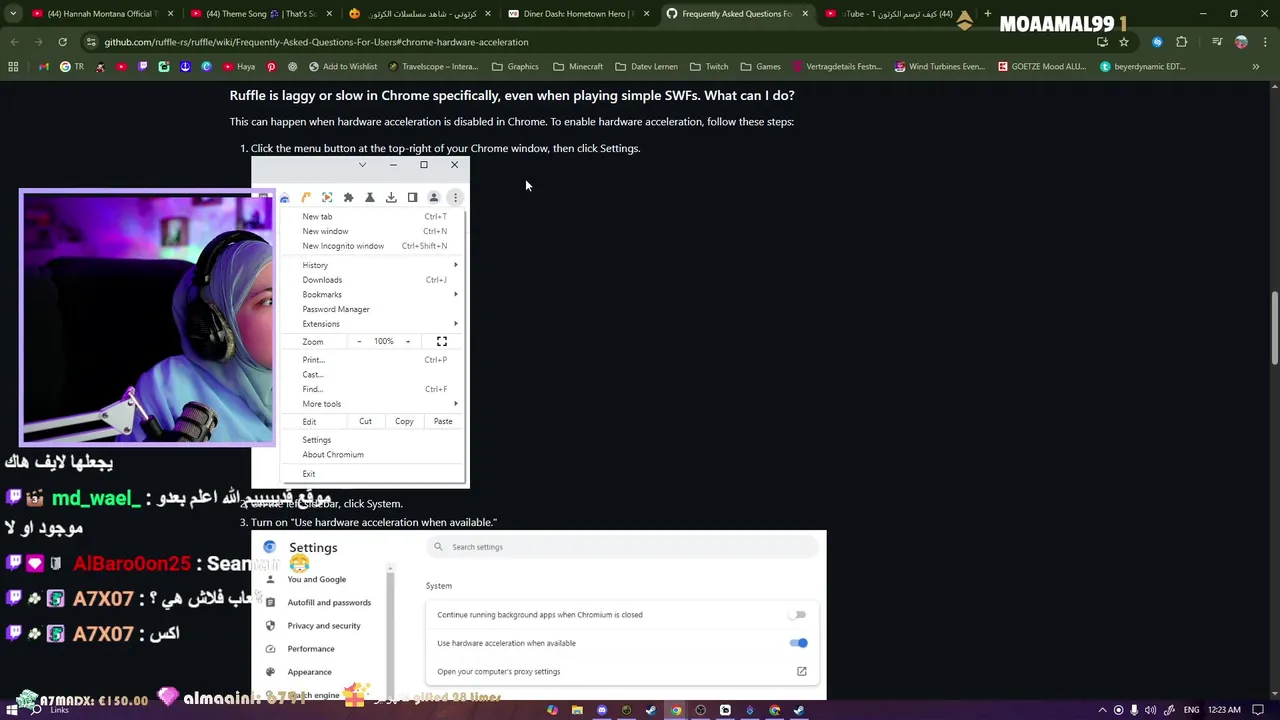Click the page's vertical scrollbar thumb
Image resolution: width=1280 pixels, height=720 pixels.
pyautogui.click(x=1274, y=328)
